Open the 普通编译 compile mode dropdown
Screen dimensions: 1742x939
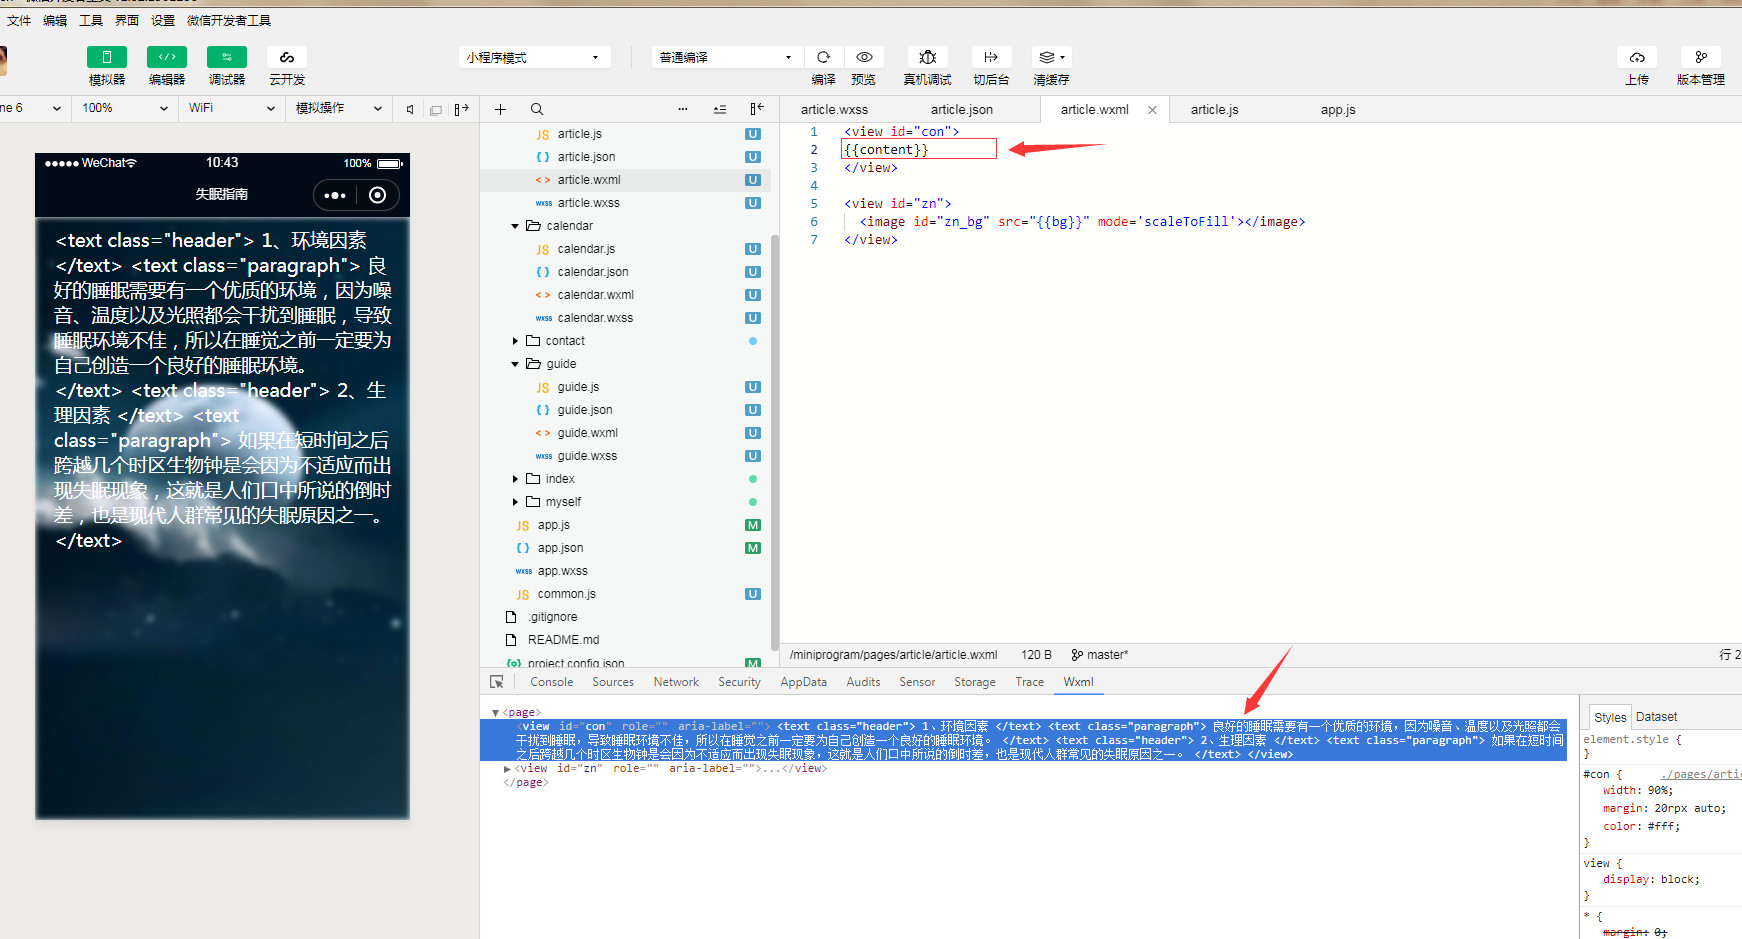(727, 57)
